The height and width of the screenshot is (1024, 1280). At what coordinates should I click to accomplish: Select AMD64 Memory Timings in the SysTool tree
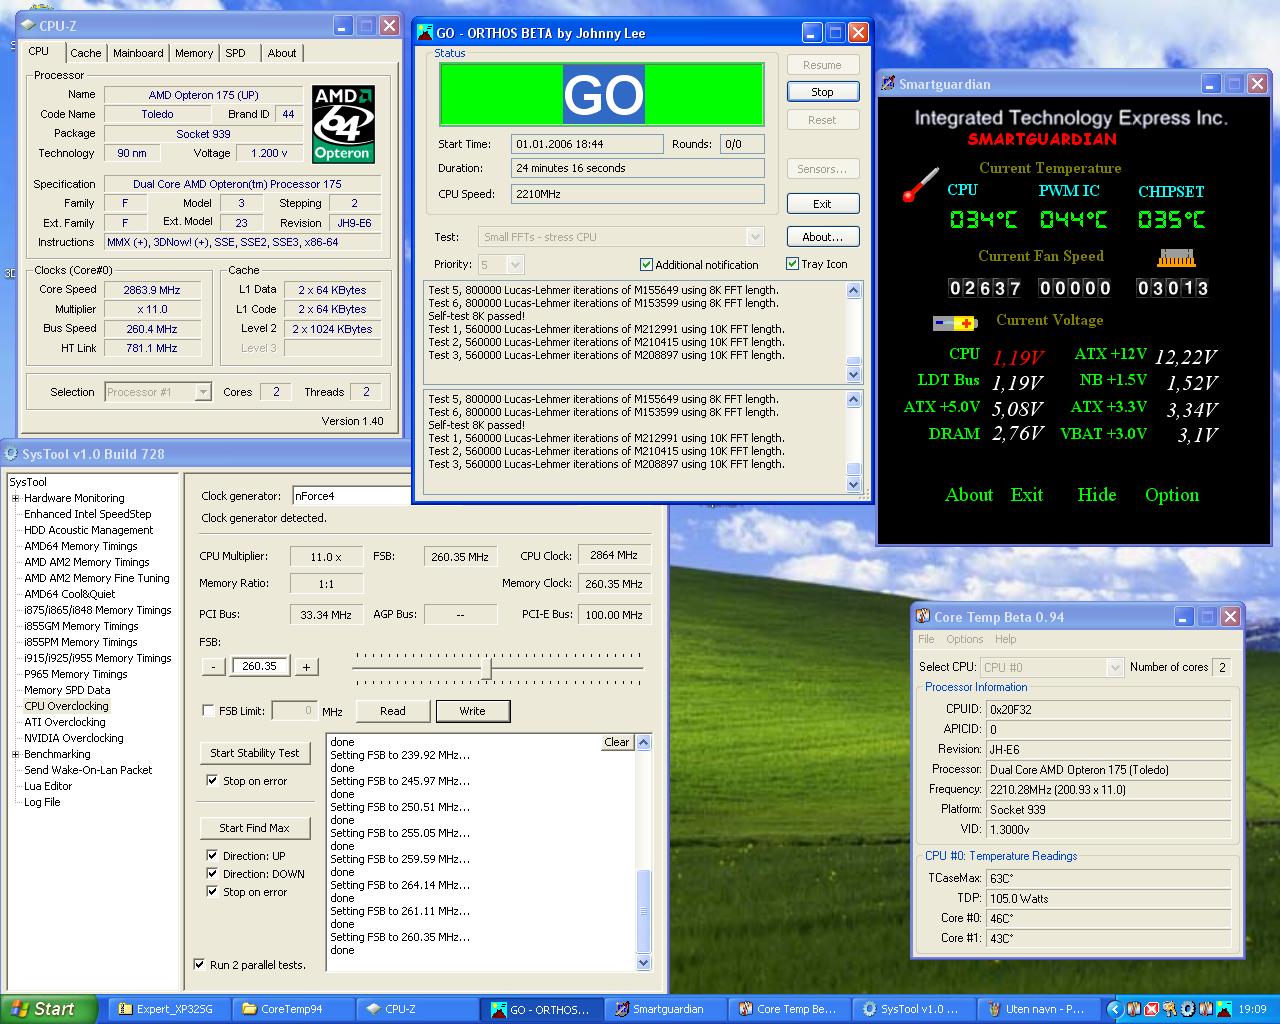pos(81,546)
